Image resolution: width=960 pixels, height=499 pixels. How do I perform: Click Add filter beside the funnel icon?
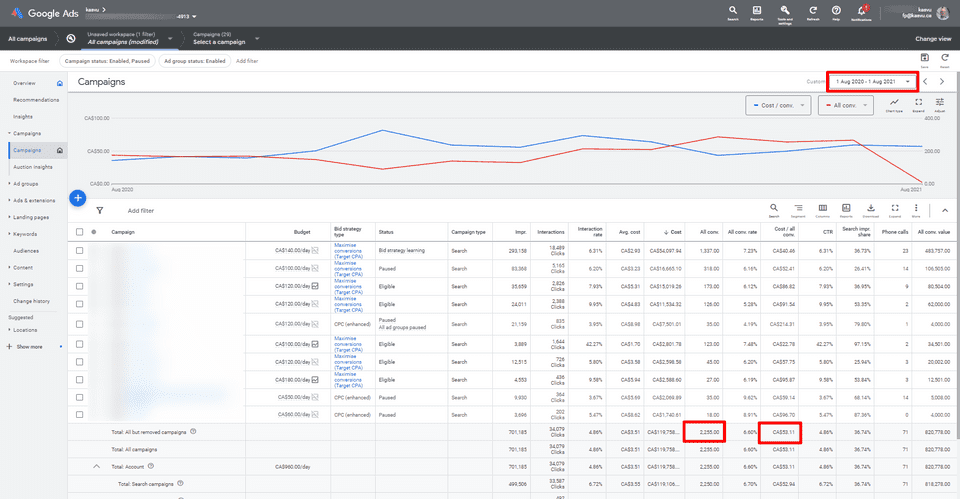point(140,211)
